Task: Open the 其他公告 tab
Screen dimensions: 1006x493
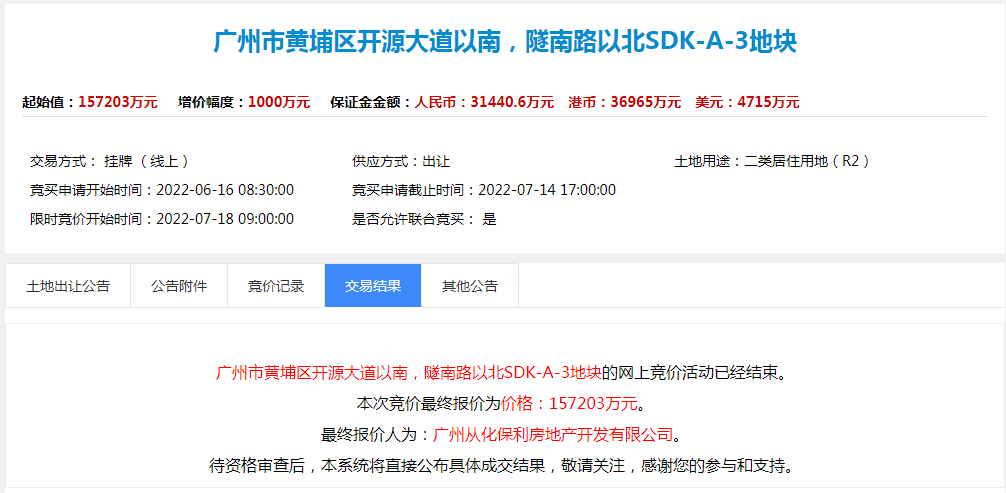Action: coord(470,286)
